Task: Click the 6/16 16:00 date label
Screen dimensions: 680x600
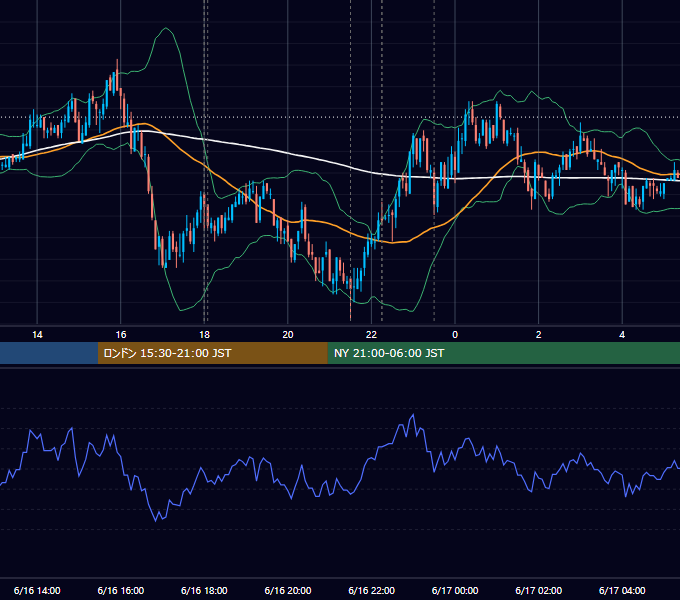Action: (x=121, y=590)
